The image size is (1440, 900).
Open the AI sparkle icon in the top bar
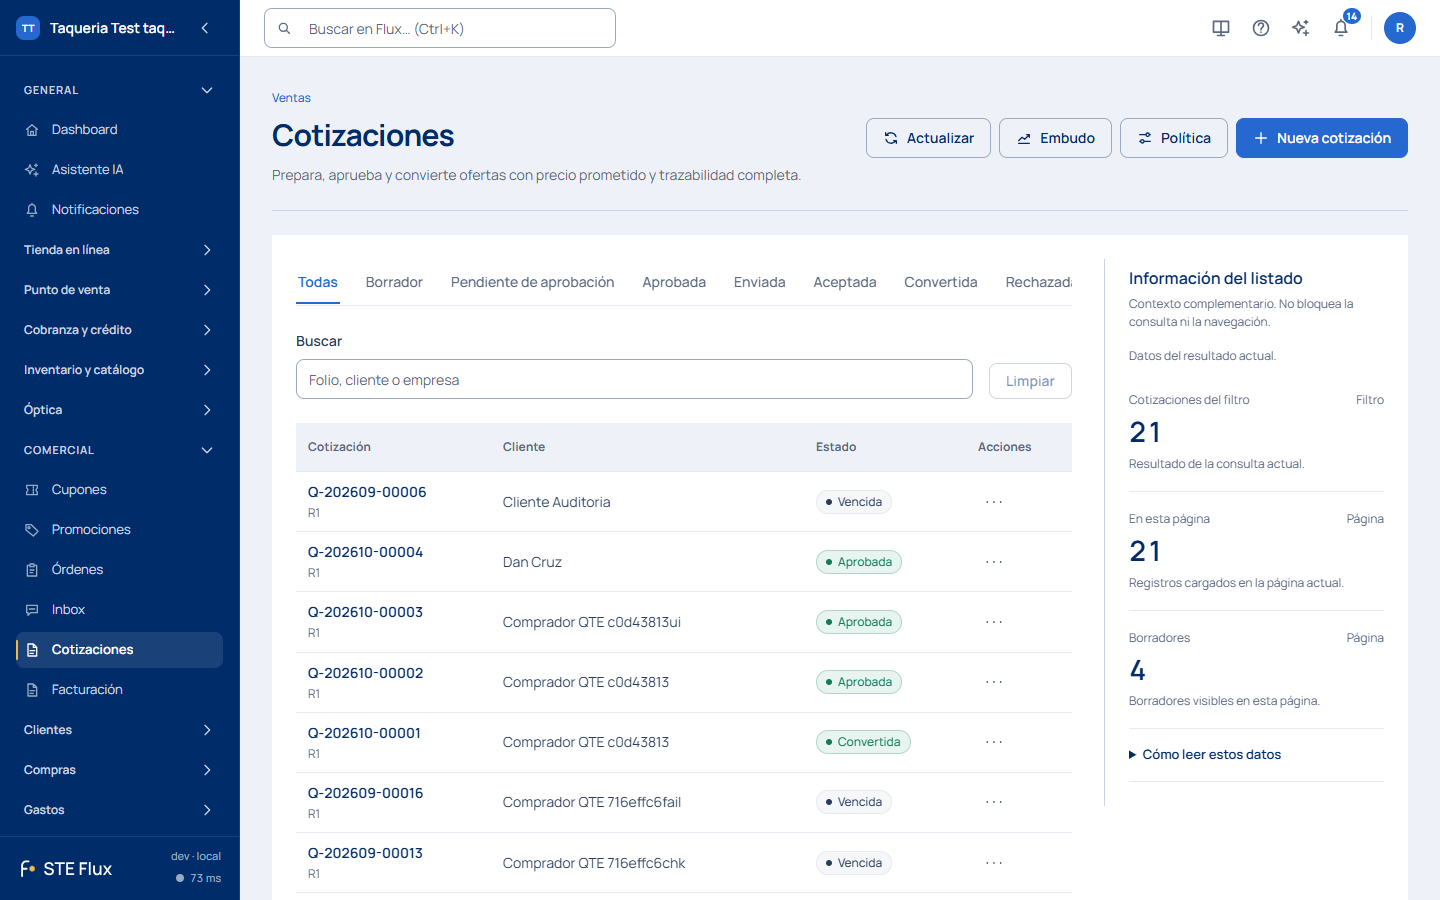1301,28
